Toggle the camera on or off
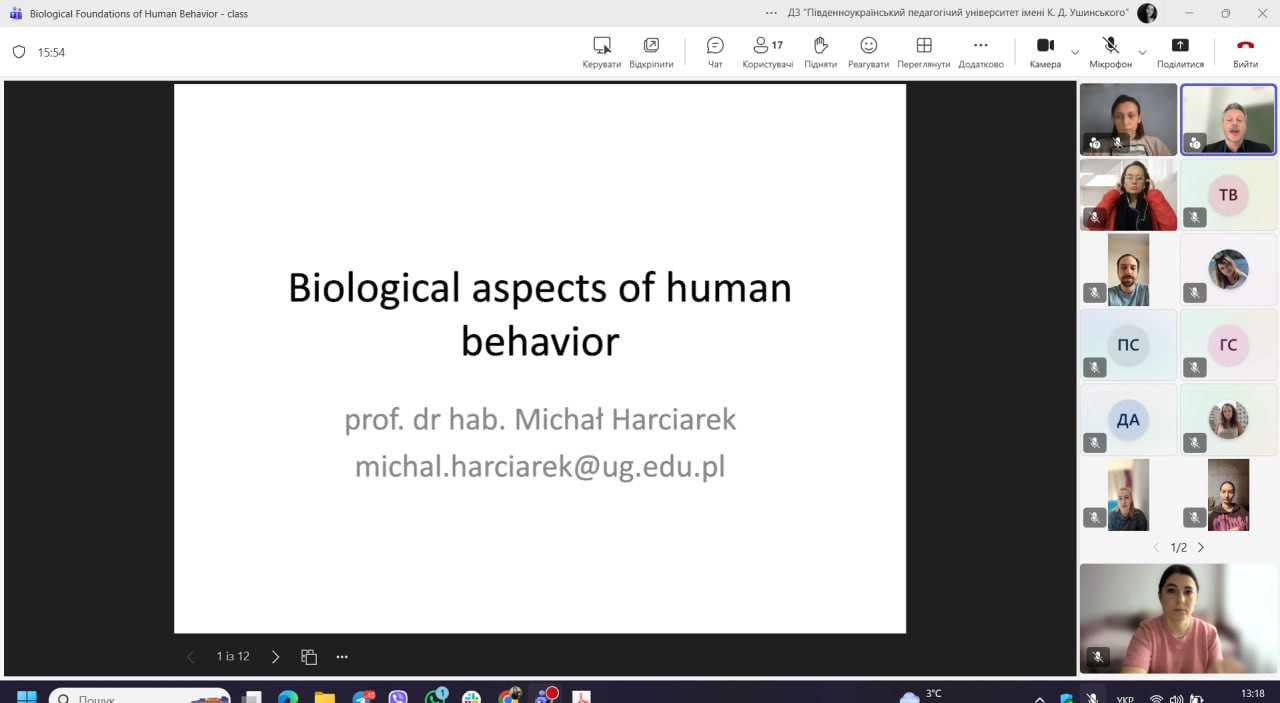Screen dimensions: 1280x703 1045,46
